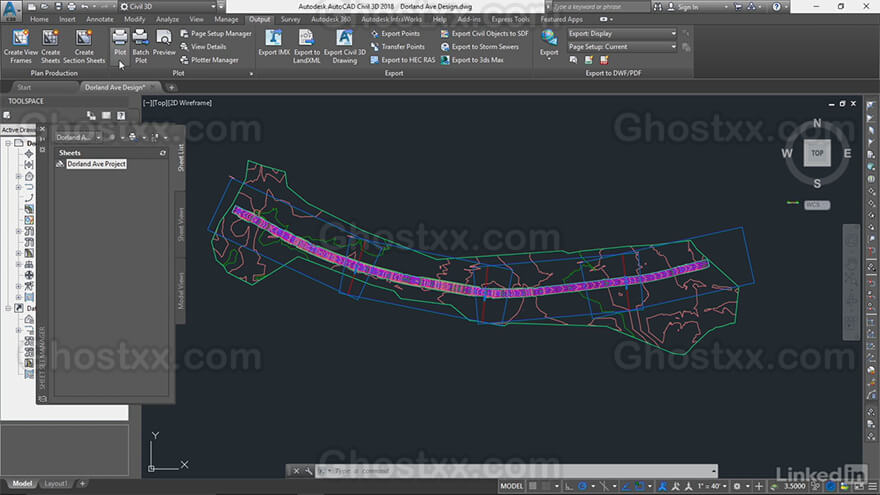Toggle ortho mode in status bar
880x495 pixels.
pyautogui.click(x=569, y=486)
